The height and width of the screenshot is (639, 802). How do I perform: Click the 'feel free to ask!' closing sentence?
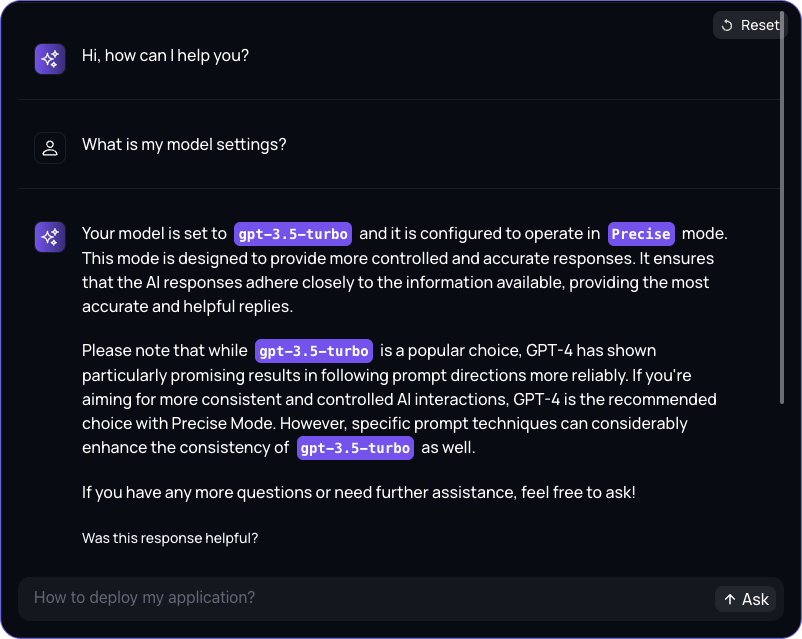point(359,492)
